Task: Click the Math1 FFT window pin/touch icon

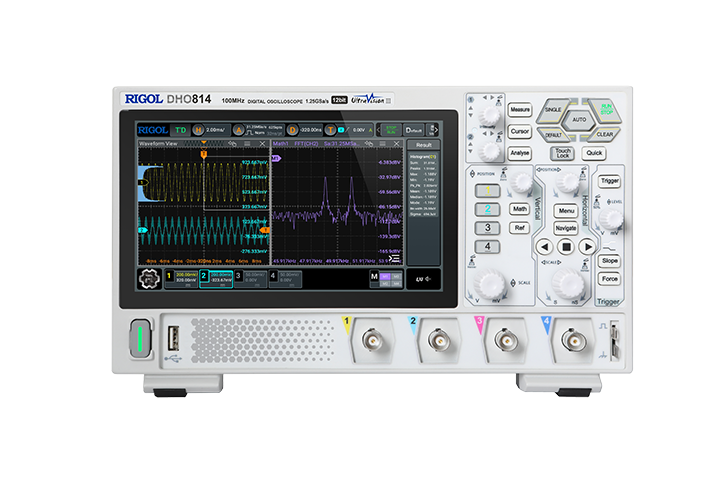Action: (x=368, y=144)
